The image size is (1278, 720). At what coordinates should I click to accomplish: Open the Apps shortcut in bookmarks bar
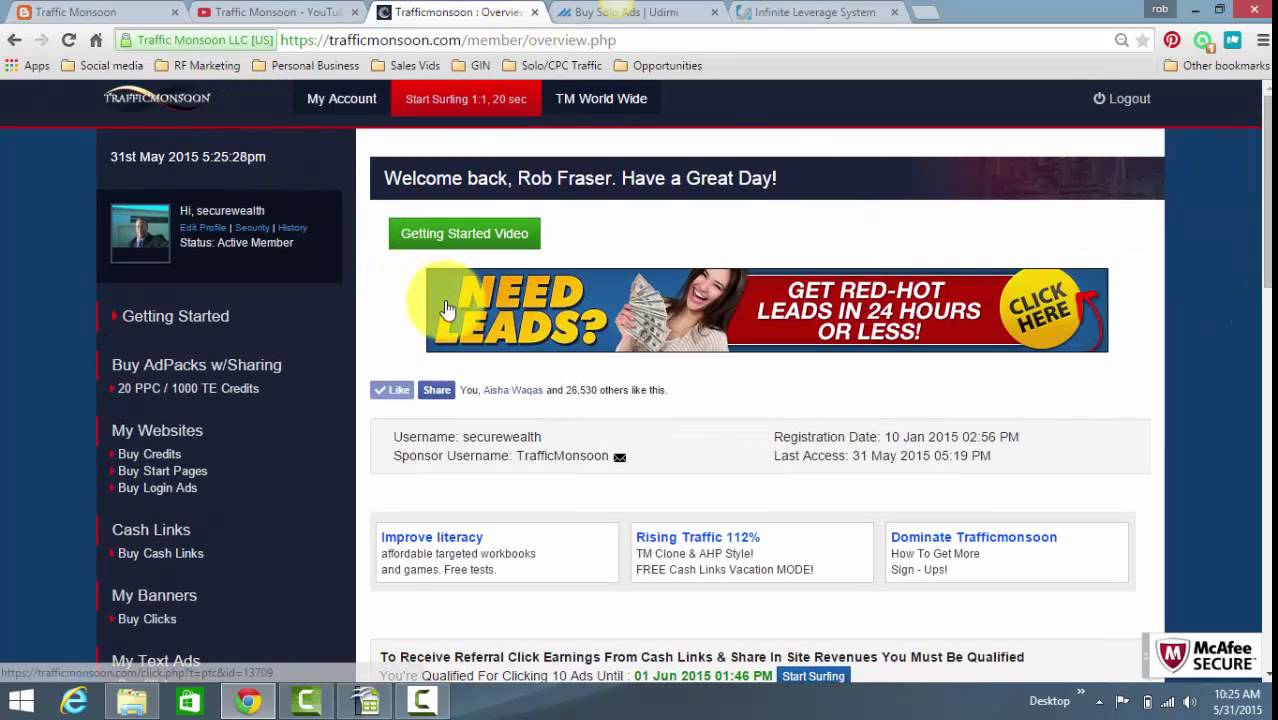(x=28, y=66)
